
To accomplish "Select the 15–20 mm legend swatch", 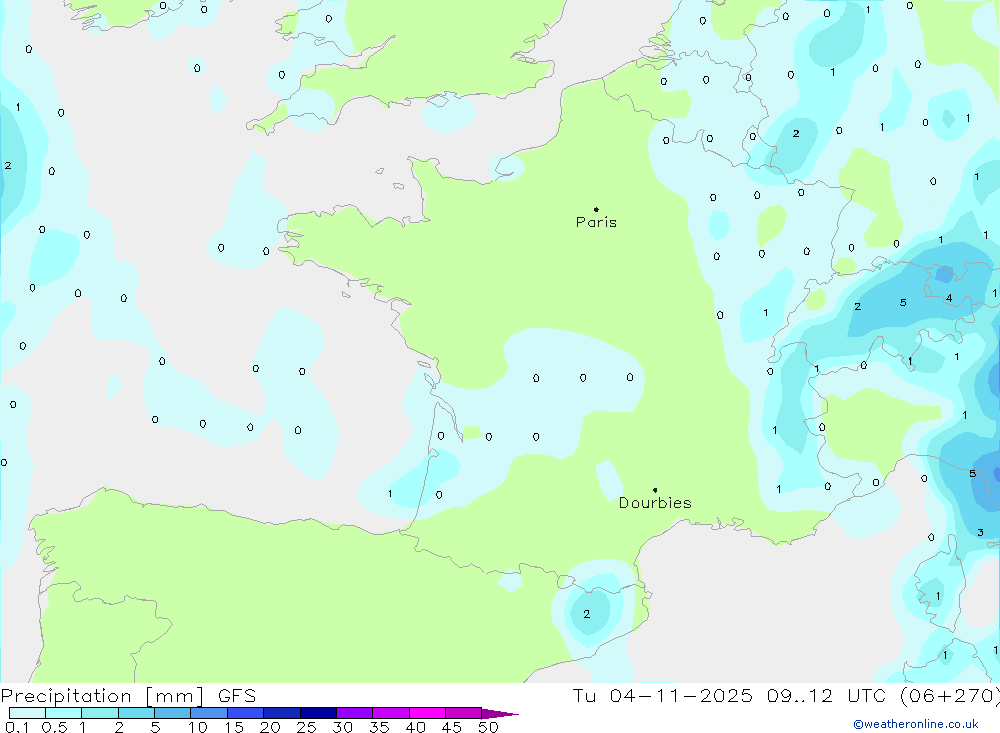I will pyautogui.click(x=245, y=713).
